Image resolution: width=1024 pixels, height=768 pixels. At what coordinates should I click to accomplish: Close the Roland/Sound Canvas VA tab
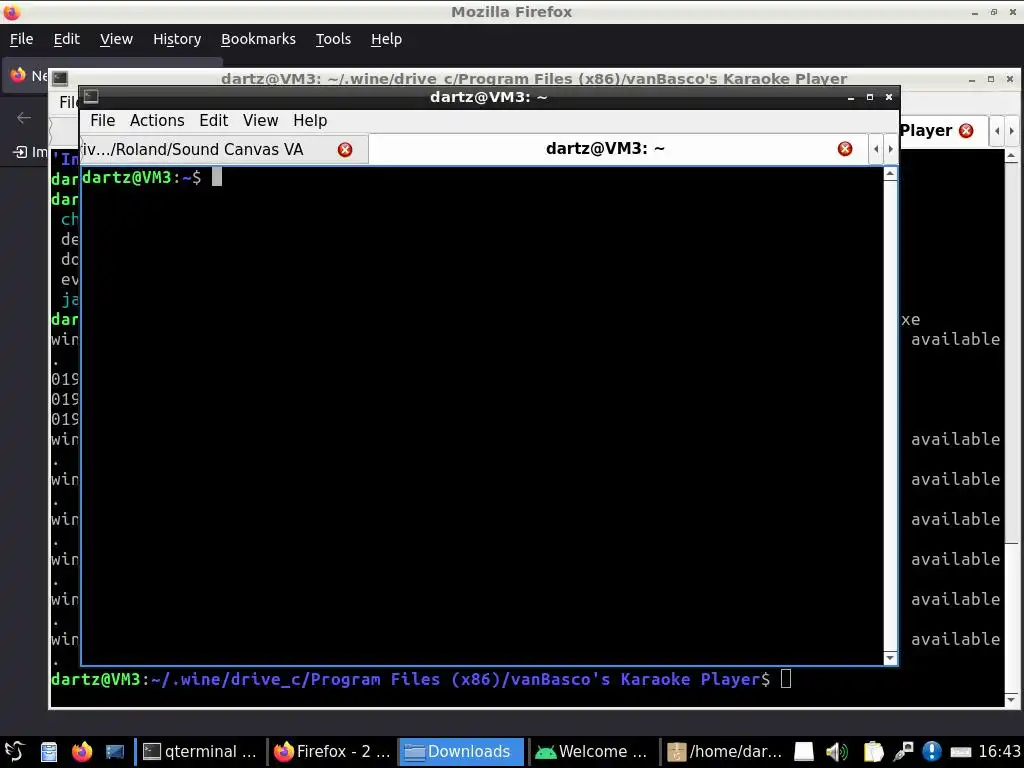point(345,150)
